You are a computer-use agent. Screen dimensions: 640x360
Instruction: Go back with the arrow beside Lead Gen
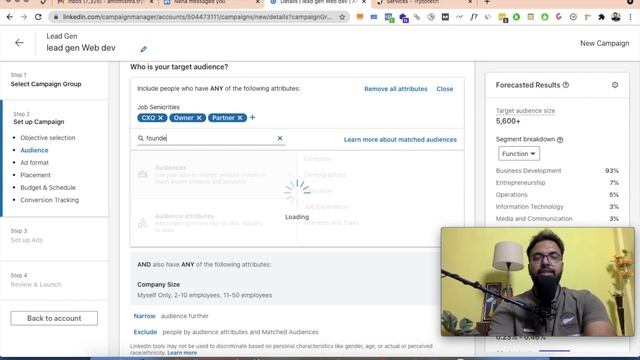tap(19, 43)
